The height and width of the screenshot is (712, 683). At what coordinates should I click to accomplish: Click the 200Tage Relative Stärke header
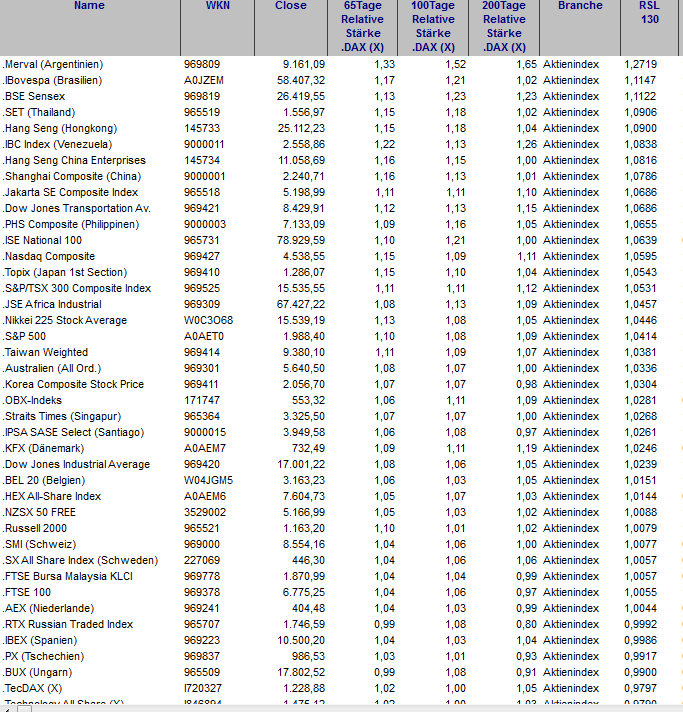503,26
